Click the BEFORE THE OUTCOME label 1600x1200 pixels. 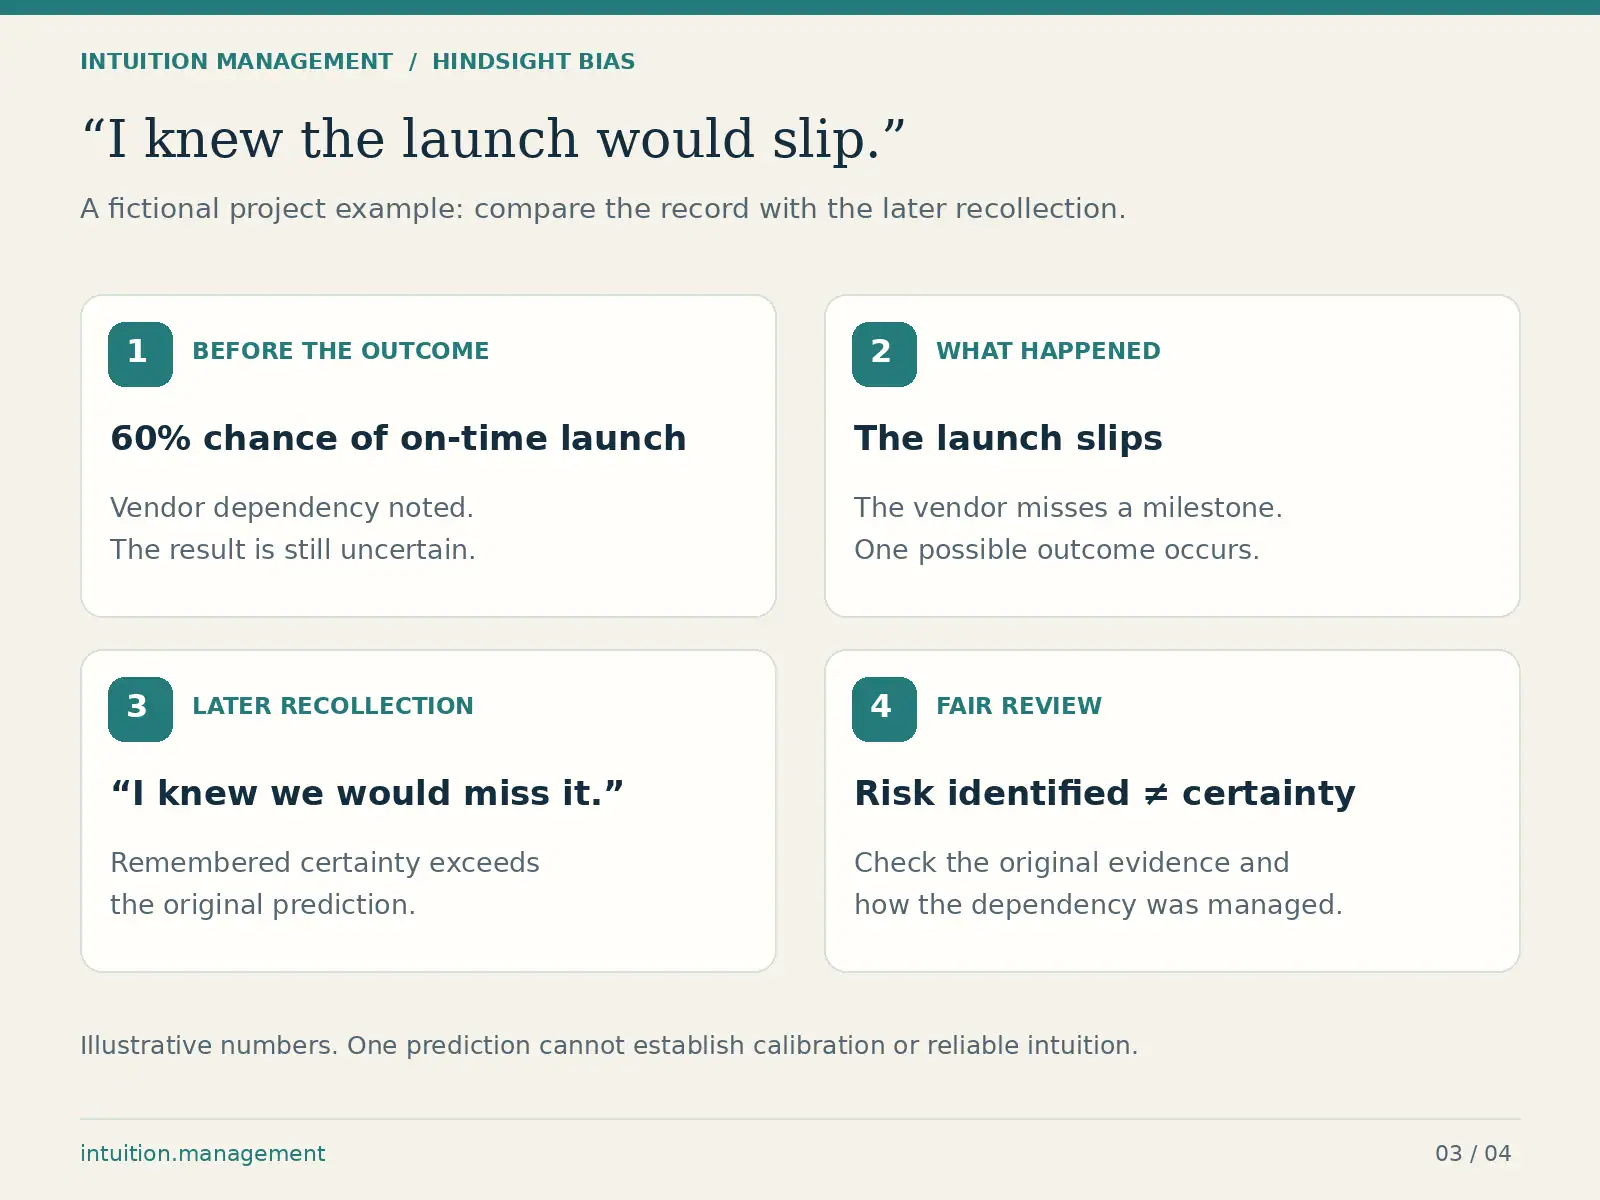[x=341, y=351]
